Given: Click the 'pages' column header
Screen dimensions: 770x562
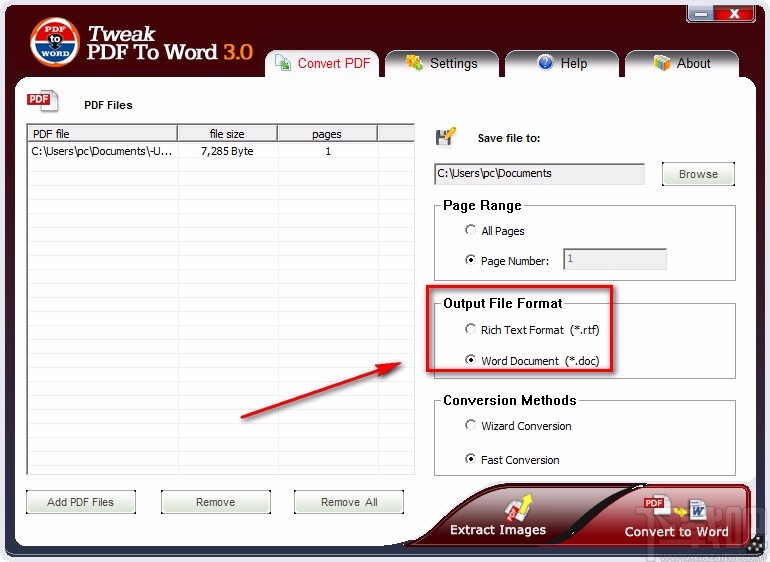Looking at the screenshot, I should 327,134.
